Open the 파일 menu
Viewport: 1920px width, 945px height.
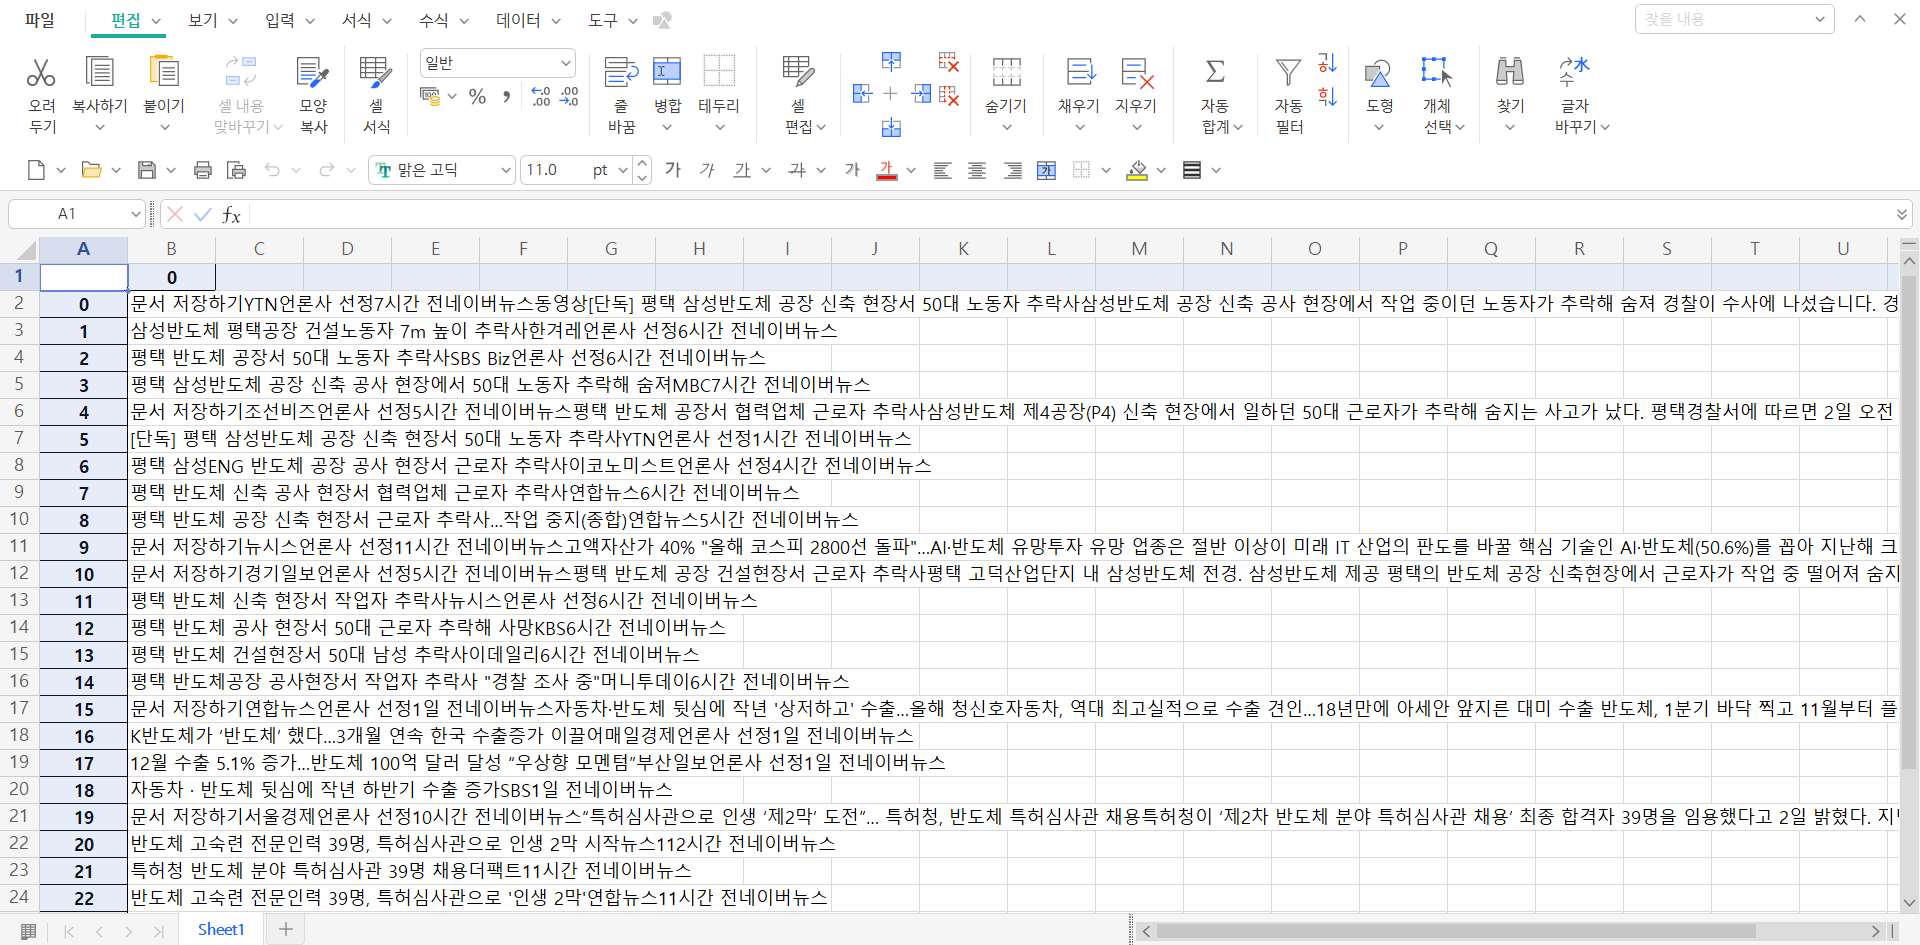click(39, 20)
